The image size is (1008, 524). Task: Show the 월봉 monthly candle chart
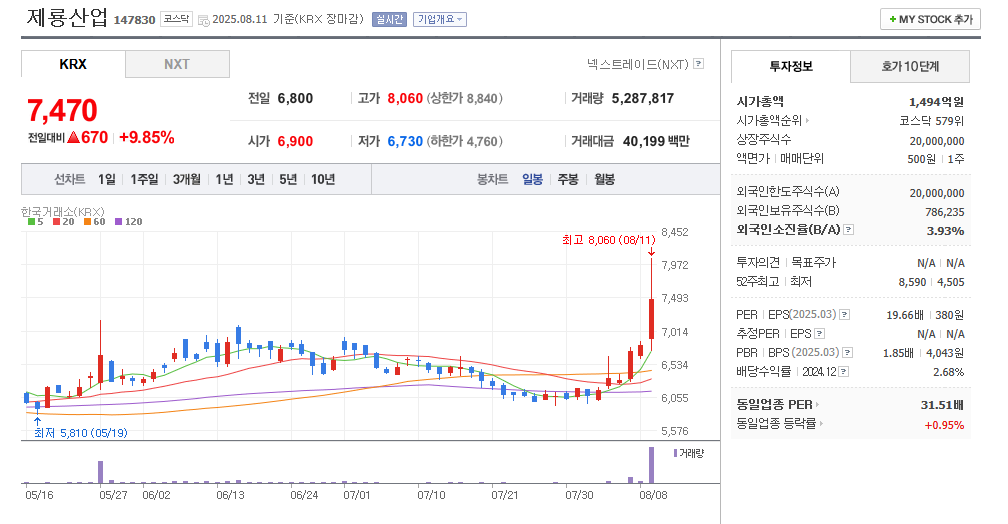point(604,179)
